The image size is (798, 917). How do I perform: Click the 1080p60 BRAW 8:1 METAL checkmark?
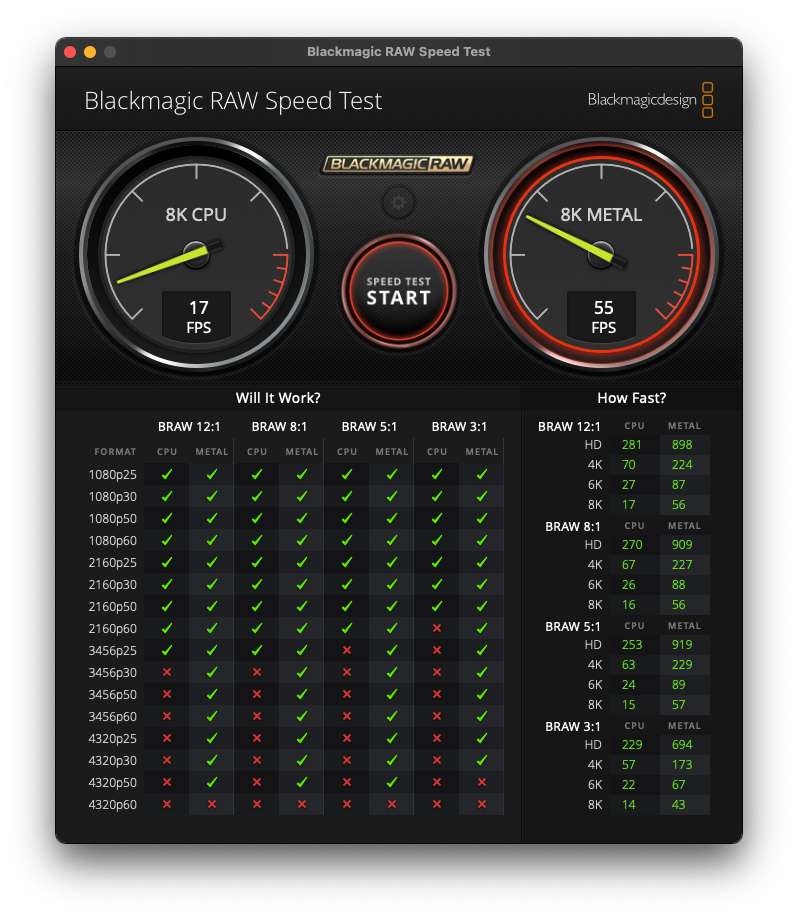302,540
